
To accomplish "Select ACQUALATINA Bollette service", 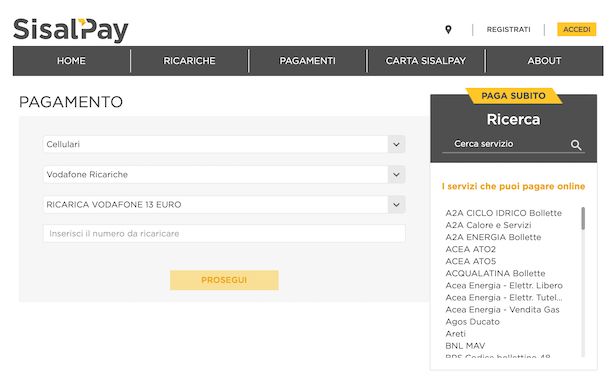I will [x=495, y=273].
